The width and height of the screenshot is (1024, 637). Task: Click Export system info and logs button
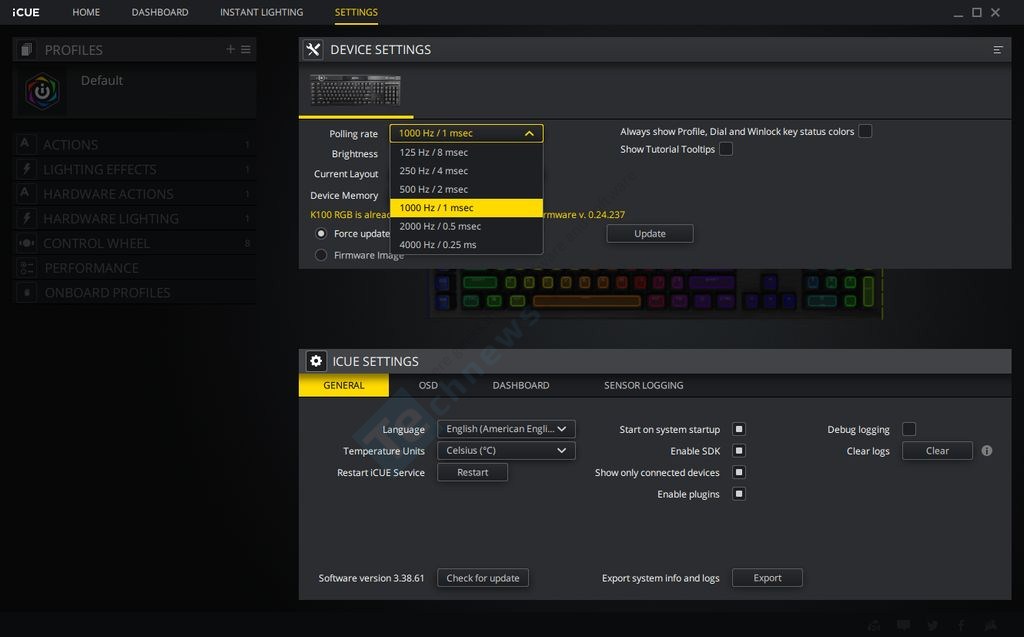[x=767, y=578]
